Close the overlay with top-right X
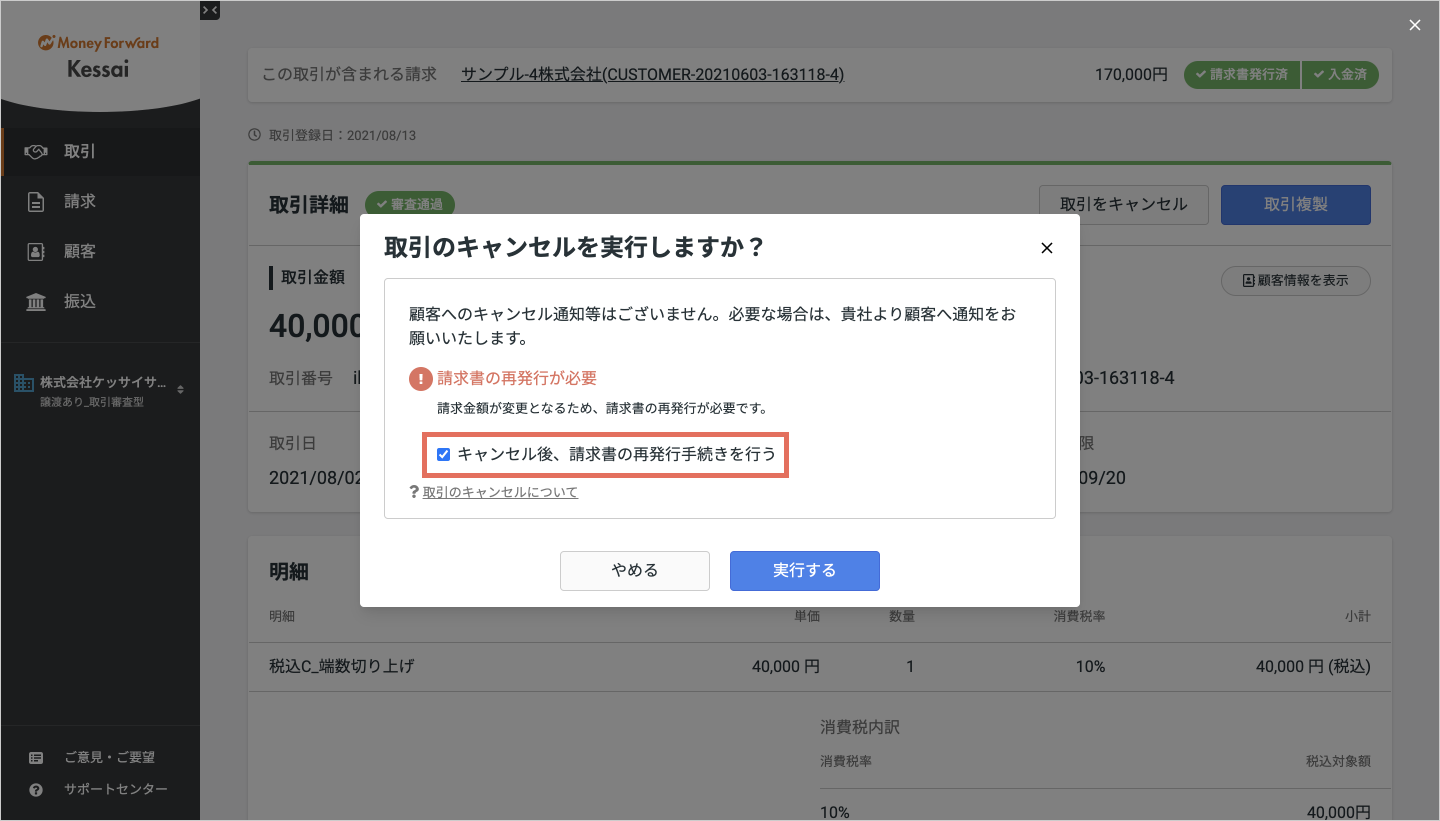The width and height of the screenshot is (1440, 821). [1415, 25]
